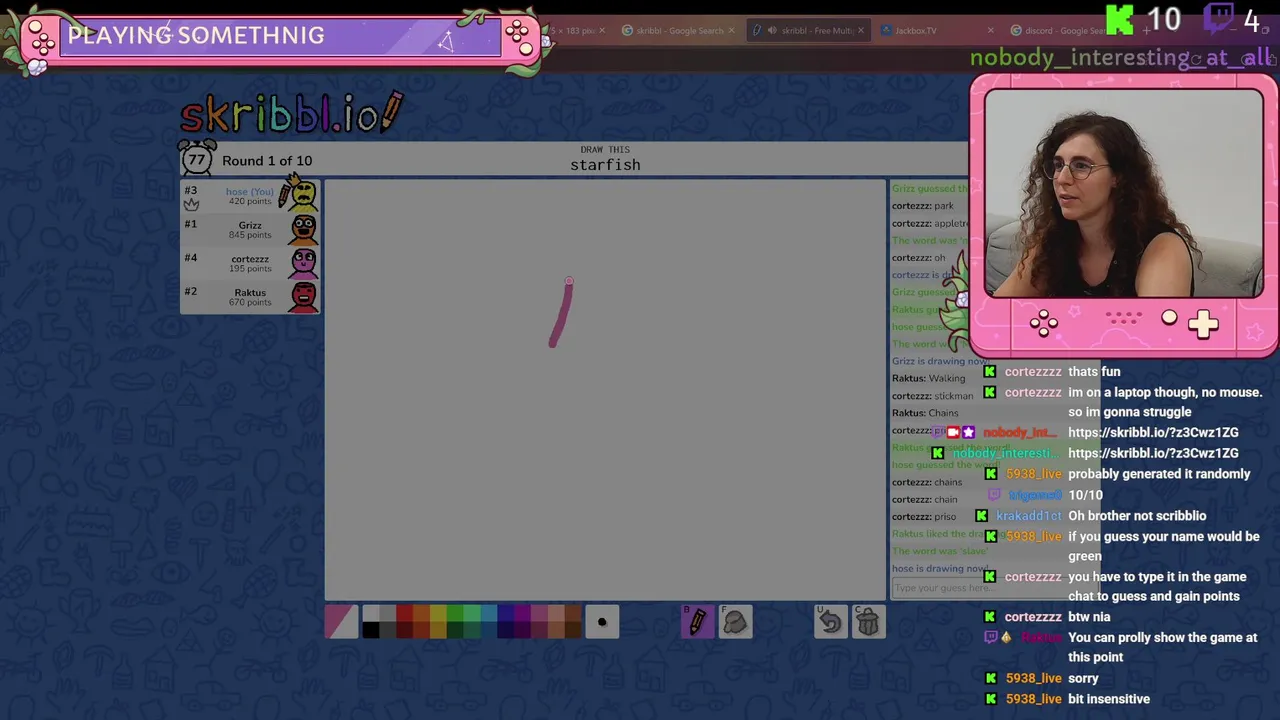
Task: Click the drawing canvas pink stroke
Action: coord(562,314)
